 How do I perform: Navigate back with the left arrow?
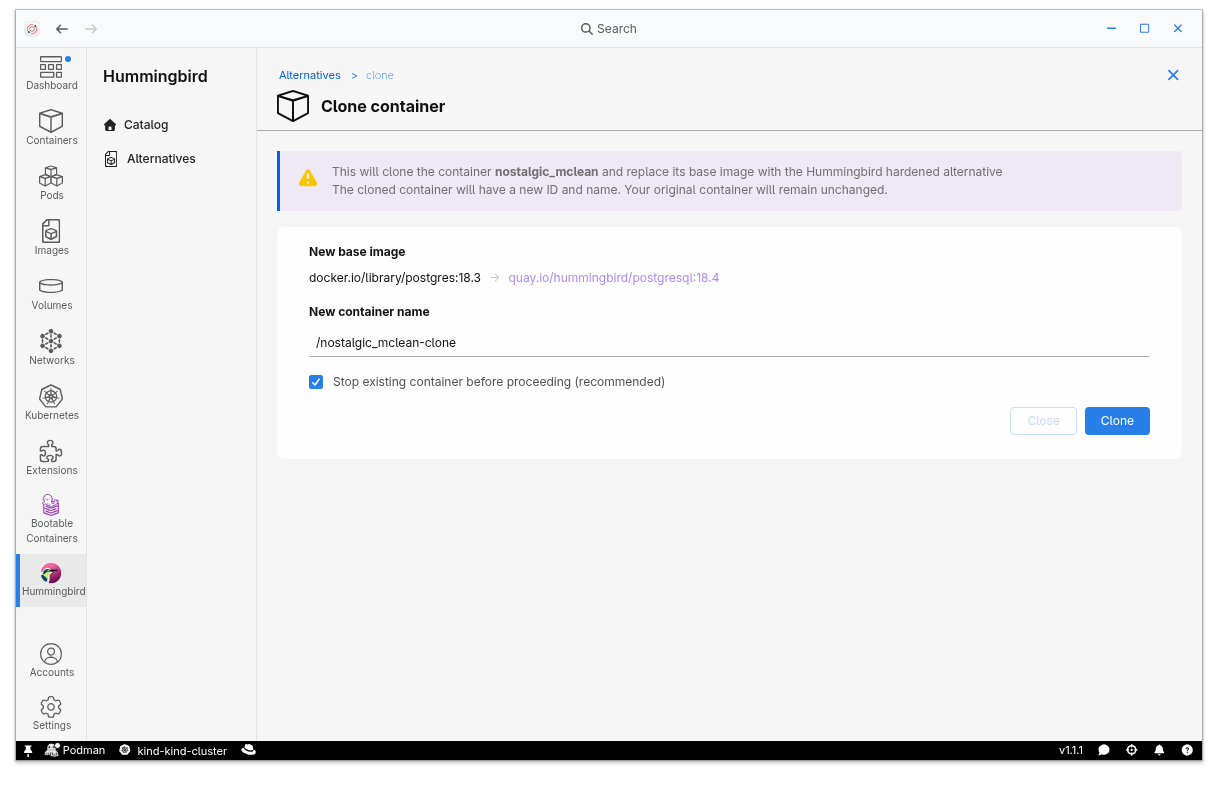[62, 29]
